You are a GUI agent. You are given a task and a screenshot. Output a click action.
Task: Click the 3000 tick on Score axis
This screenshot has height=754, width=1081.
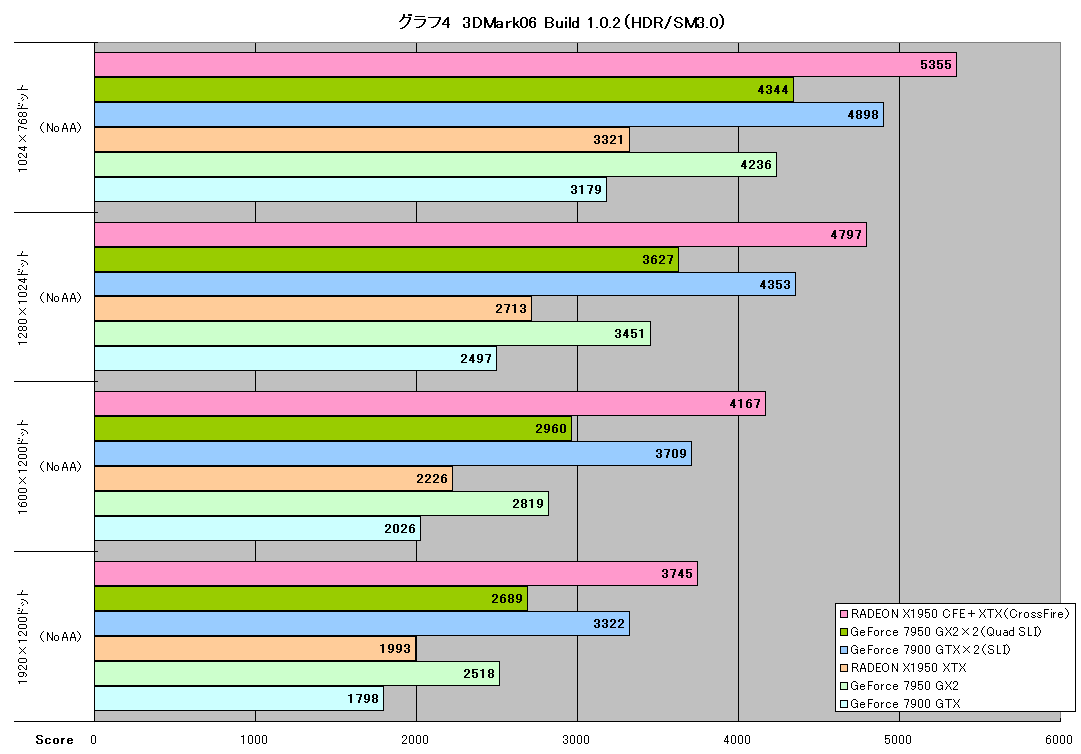576,740
